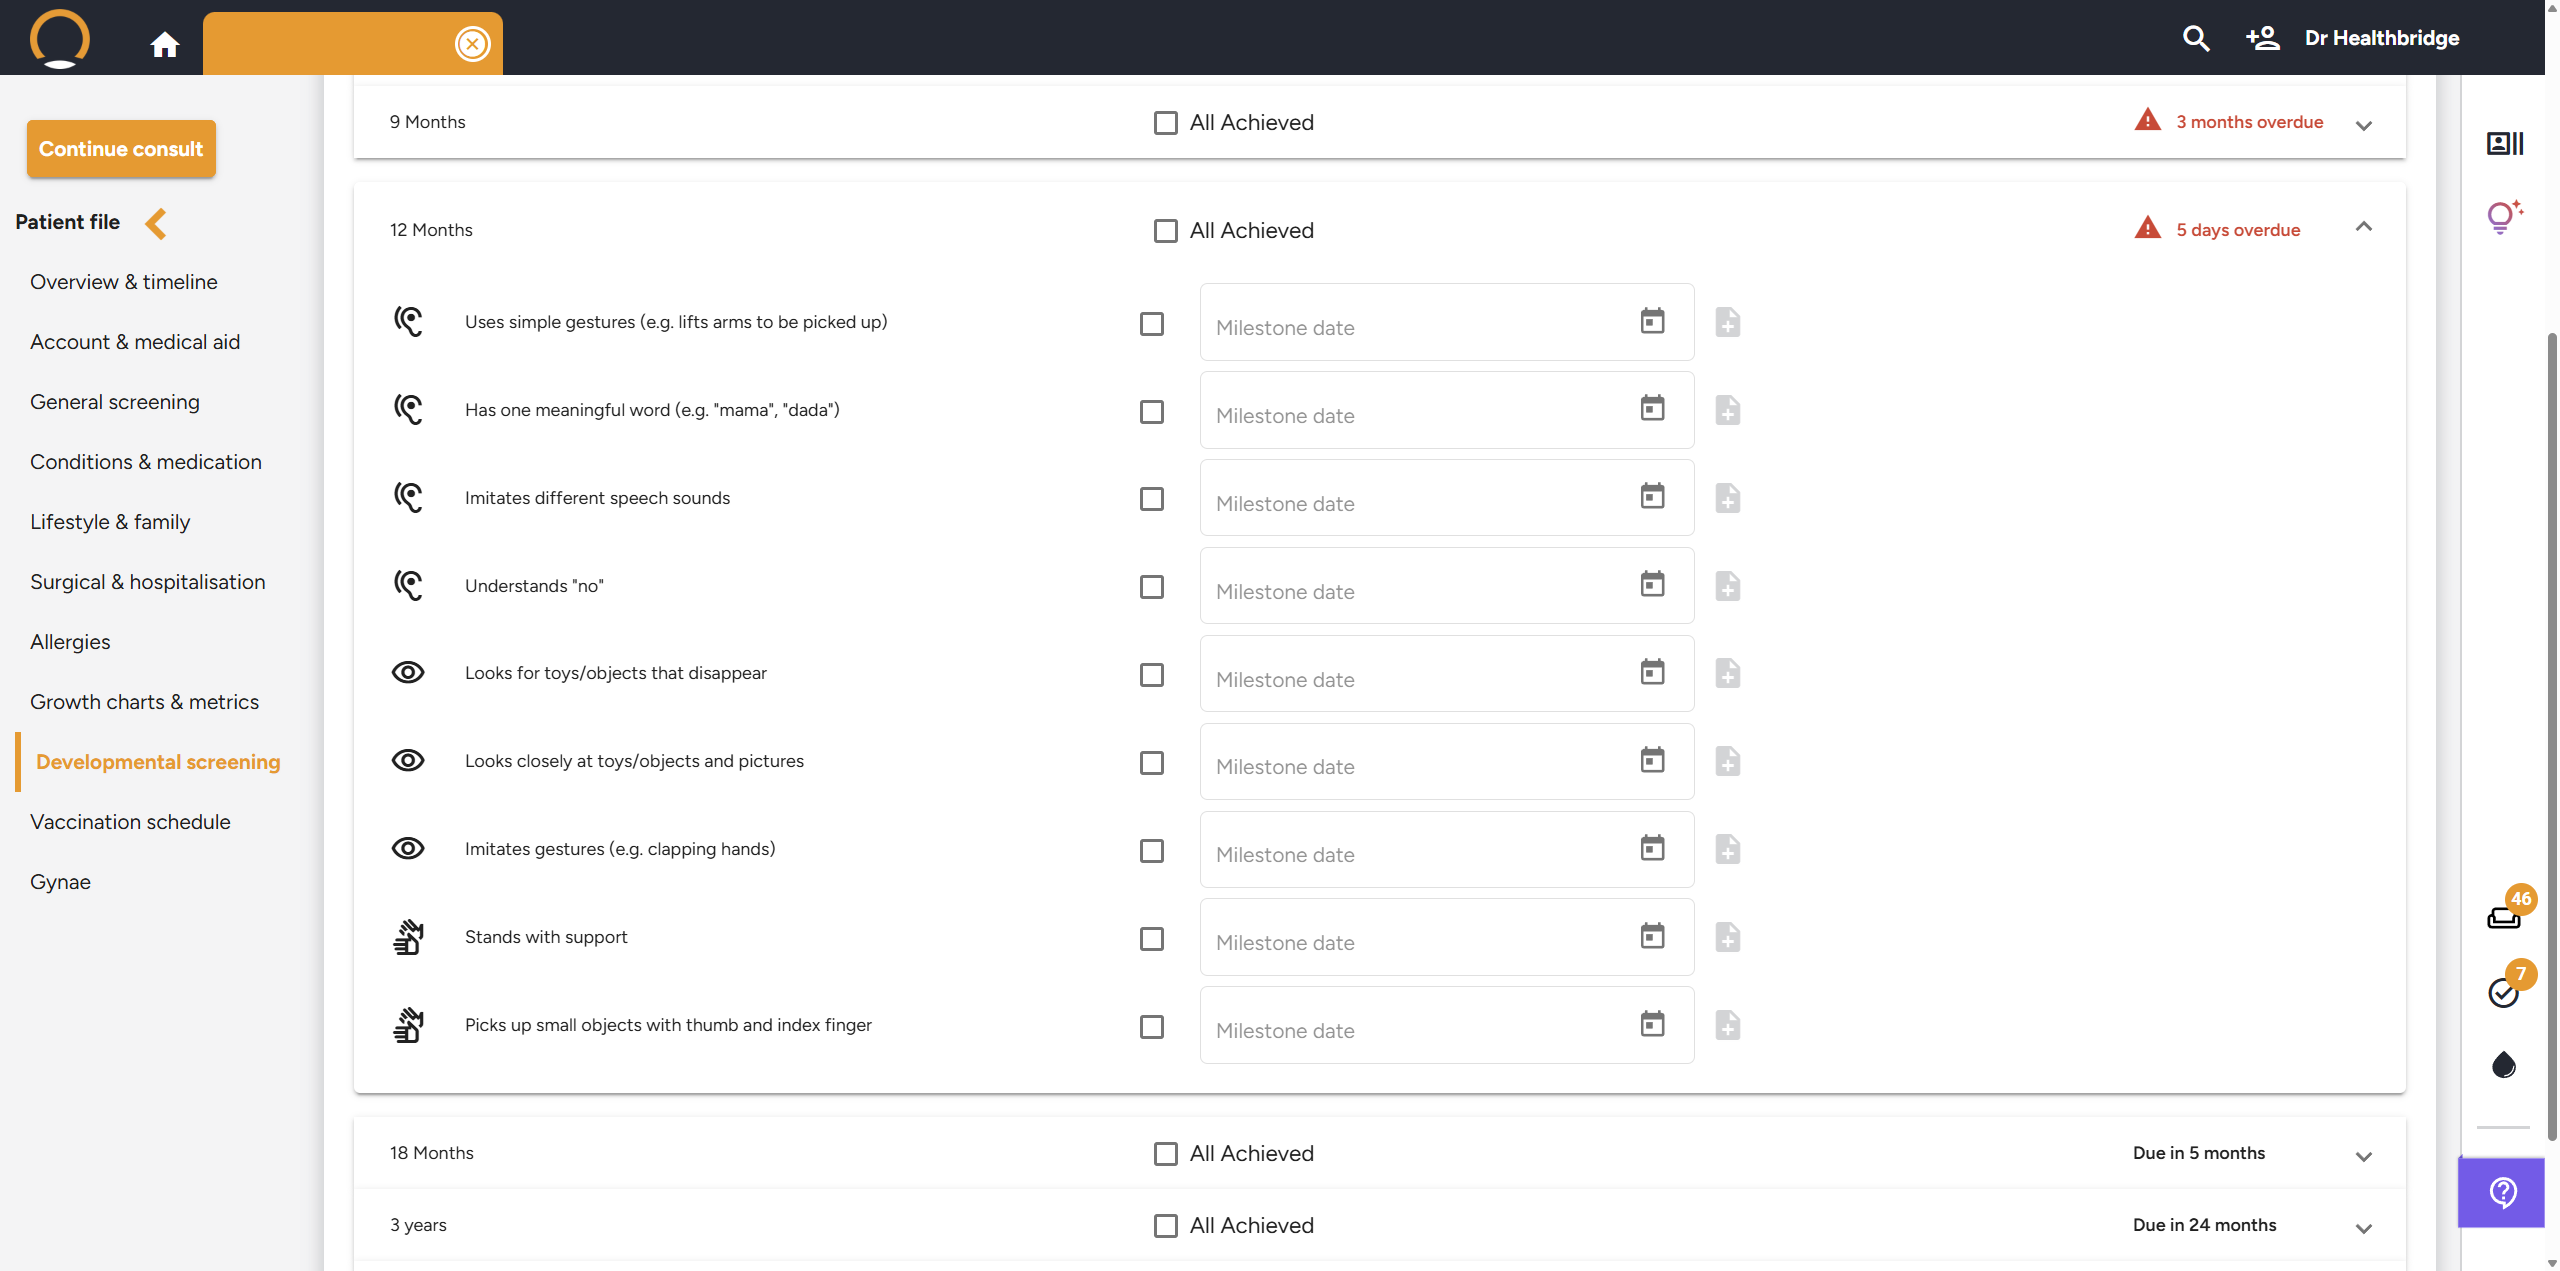Screen dimensions: 2560x1271
Task: Check All Achieved for 12 Months
Action: pos(1165,231)
